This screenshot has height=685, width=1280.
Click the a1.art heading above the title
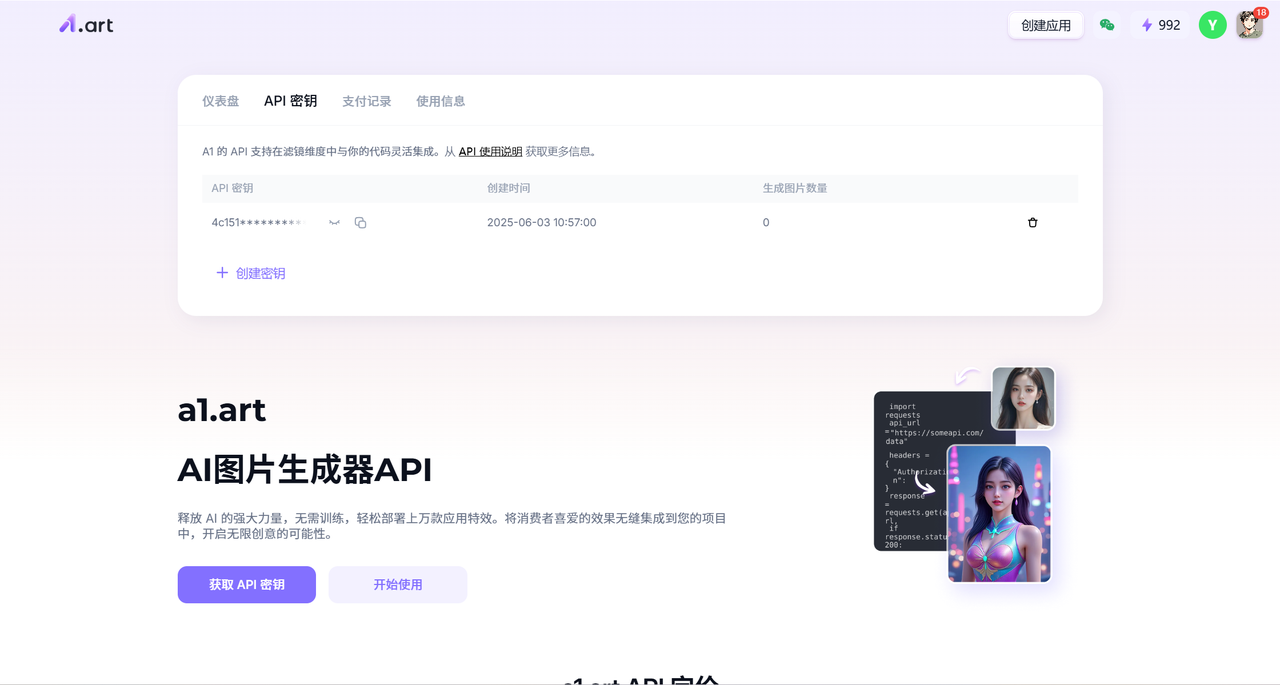[222, 410]
